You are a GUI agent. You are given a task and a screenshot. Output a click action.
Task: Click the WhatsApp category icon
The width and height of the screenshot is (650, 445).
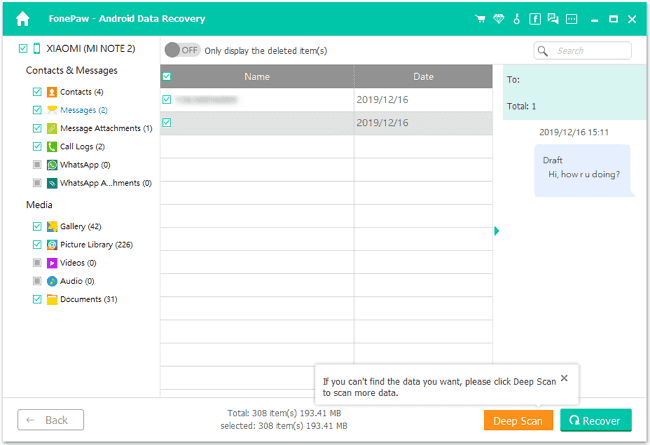tap(52, 165)
